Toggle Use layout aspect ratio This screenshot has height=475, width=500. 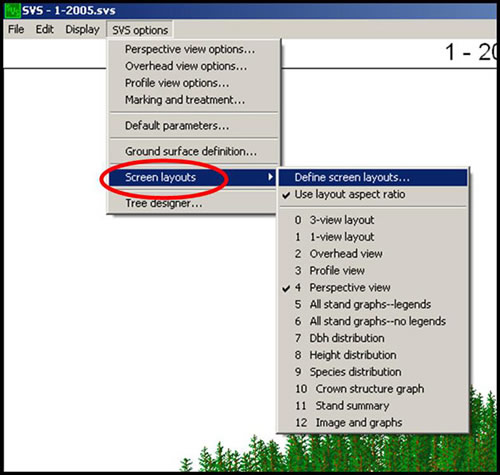tap(373, 194)
